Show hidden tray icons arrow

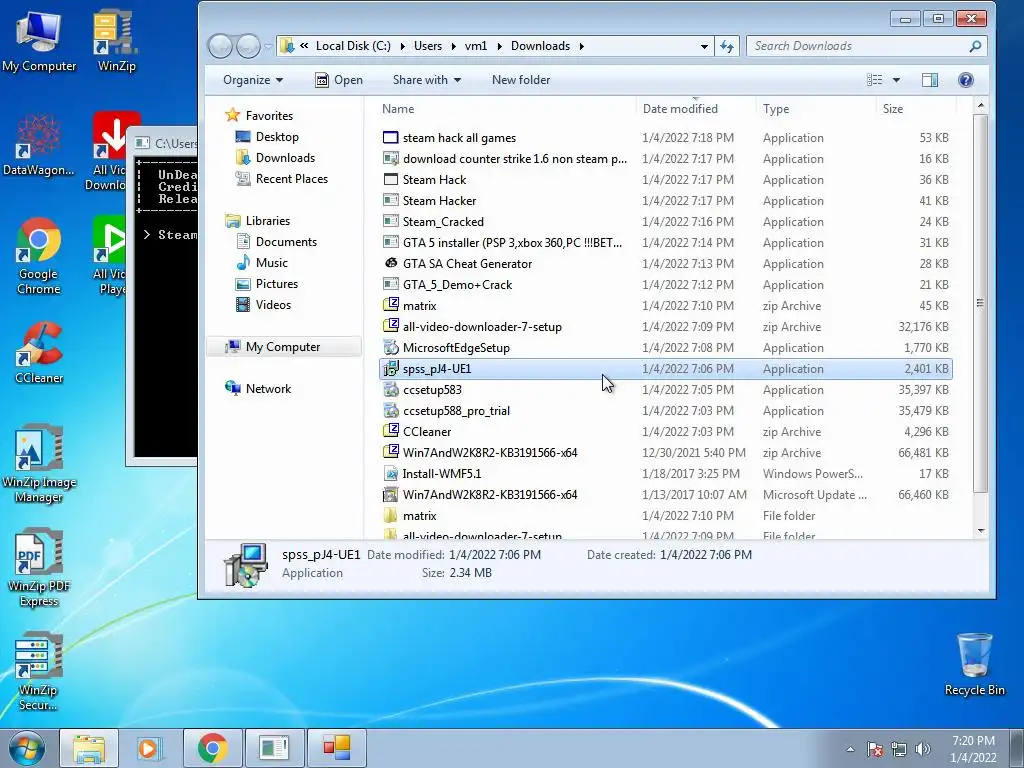point(850,749)
